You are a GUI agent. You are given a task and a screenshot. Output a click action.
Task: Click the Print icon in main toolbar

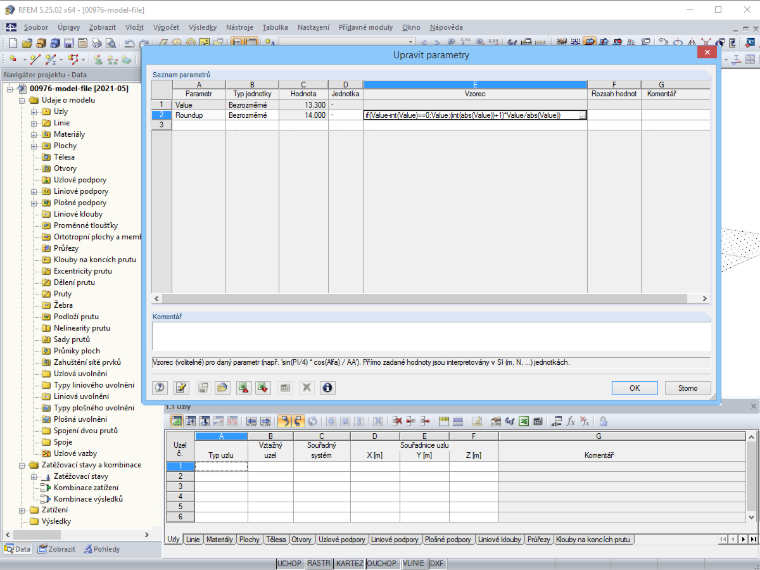(x=97, y=43)
